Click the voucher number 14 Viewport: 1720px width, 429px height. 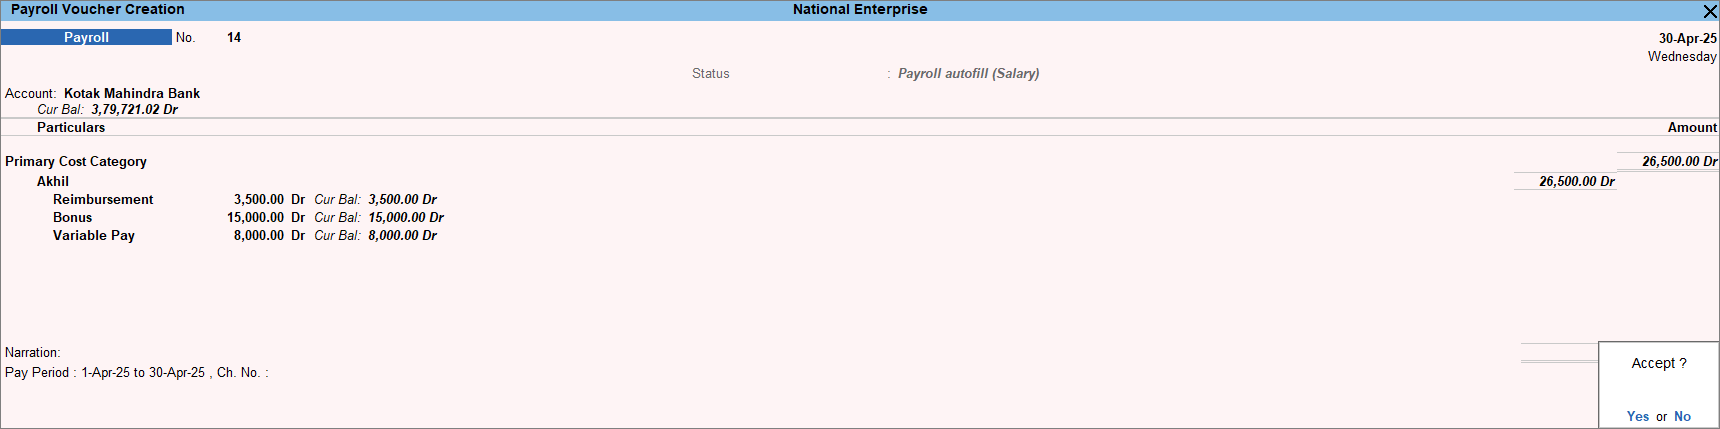[234, 37]
